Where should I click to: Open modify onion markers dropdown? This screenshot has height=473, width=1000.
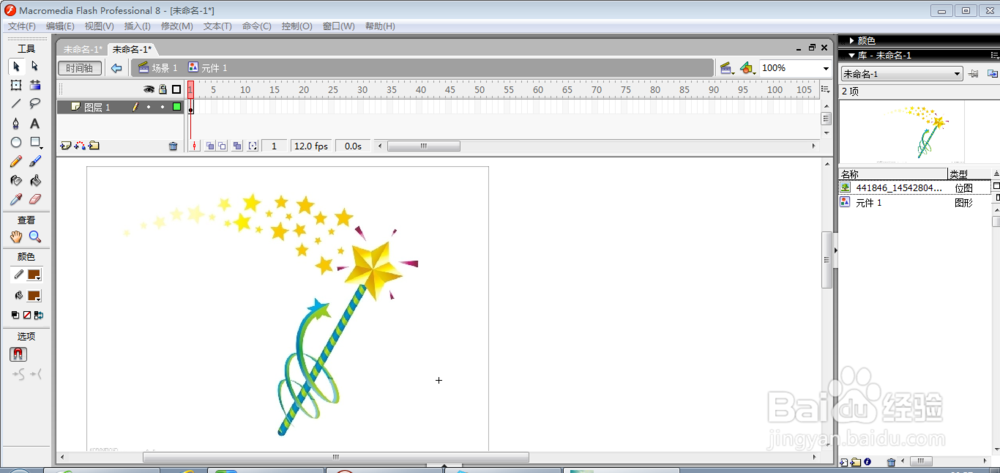click(x=253, y=146)
